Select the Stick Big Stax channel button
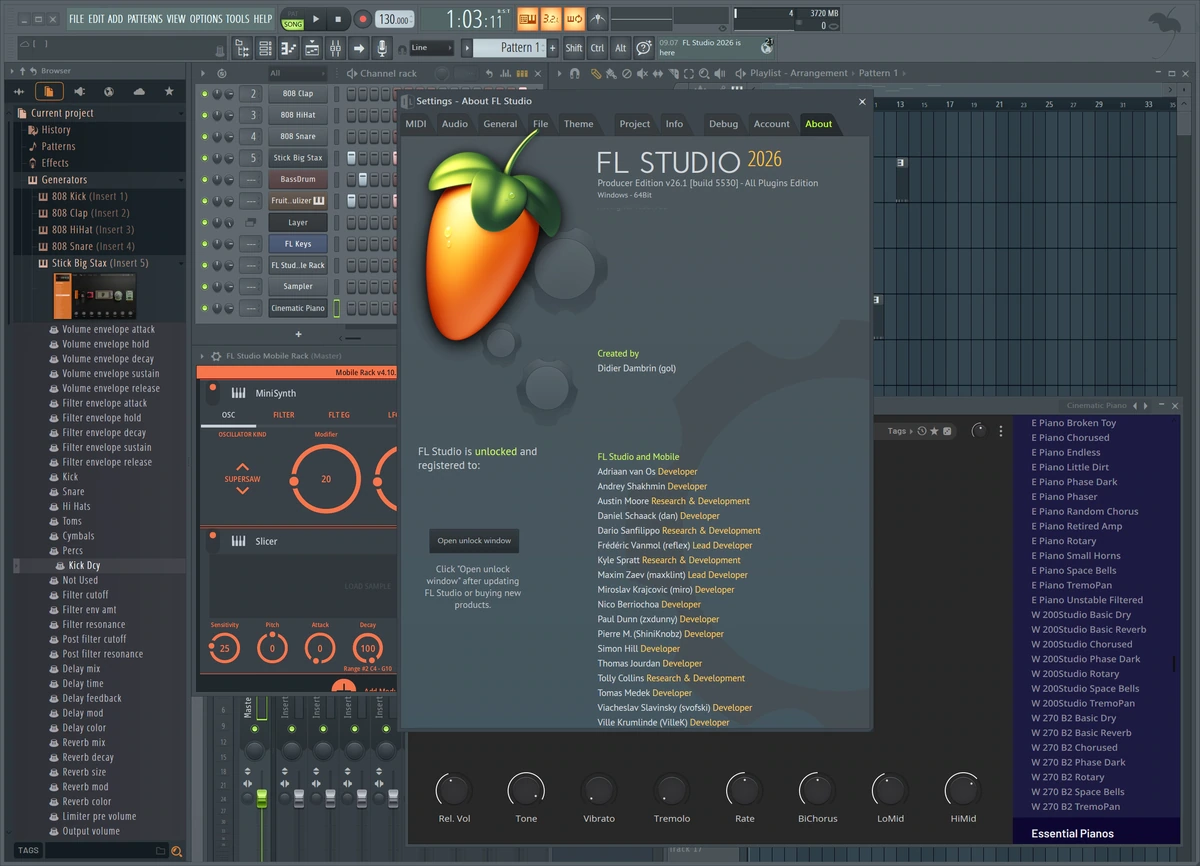Image resolution: width=1200 pixels, height=866 pixels. click(298, 158)
